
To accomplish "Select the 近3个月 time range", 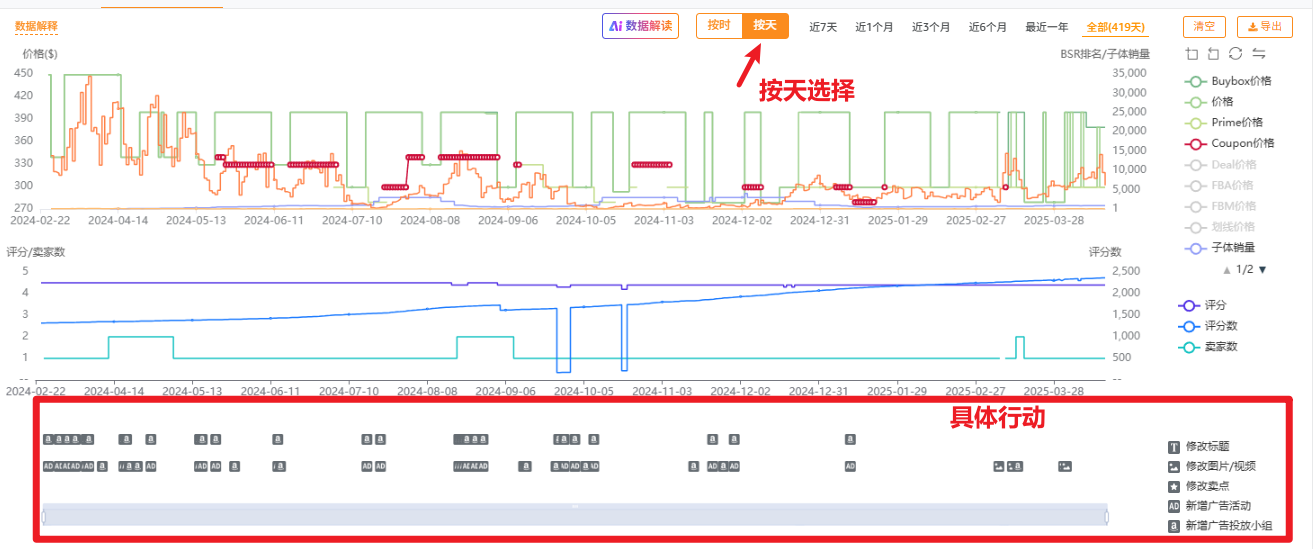I will (x=930, y=27).
